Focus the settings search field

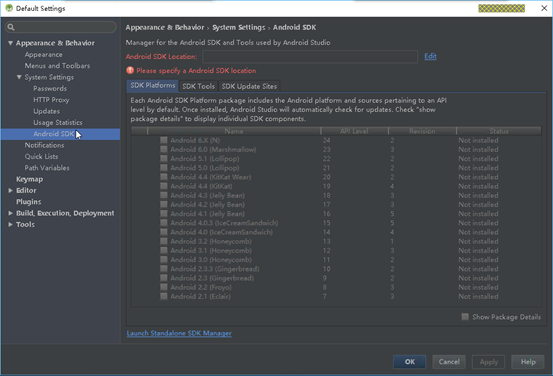coord(61,27)
